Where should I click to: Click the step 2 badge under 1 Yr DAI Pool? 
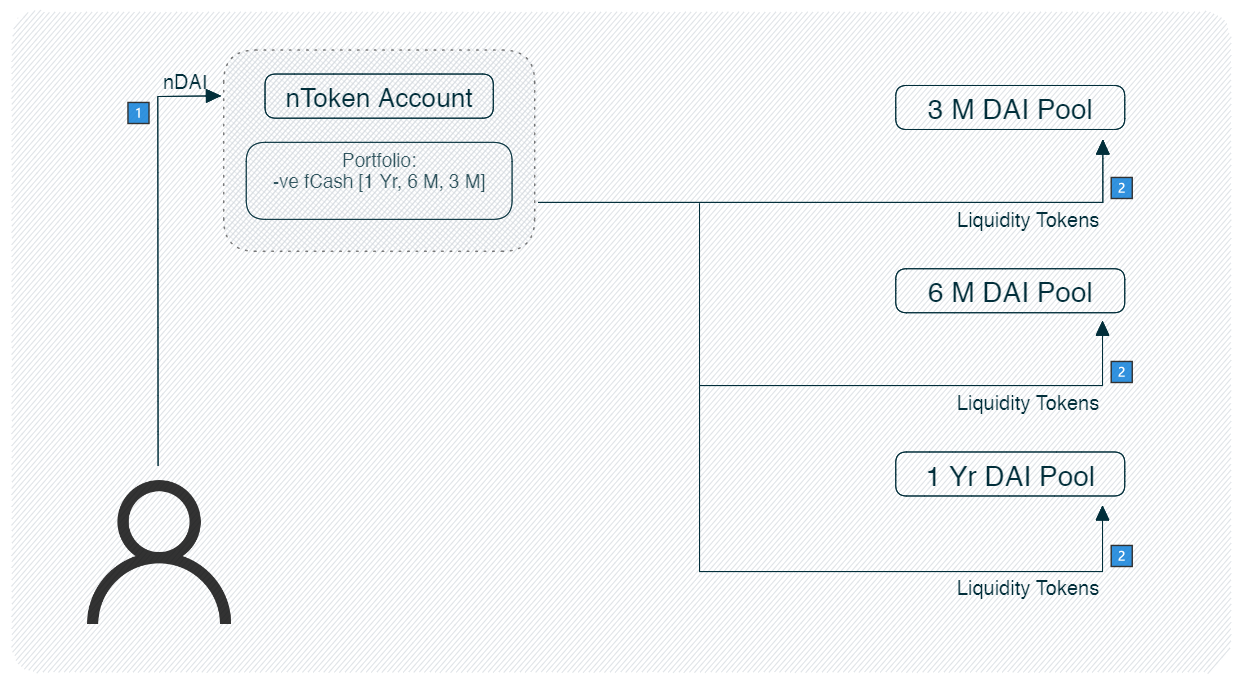click(1121, 556)
